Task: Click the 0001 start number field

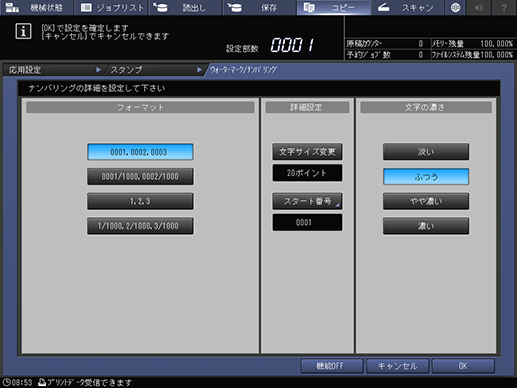Action: click(307, 222)
